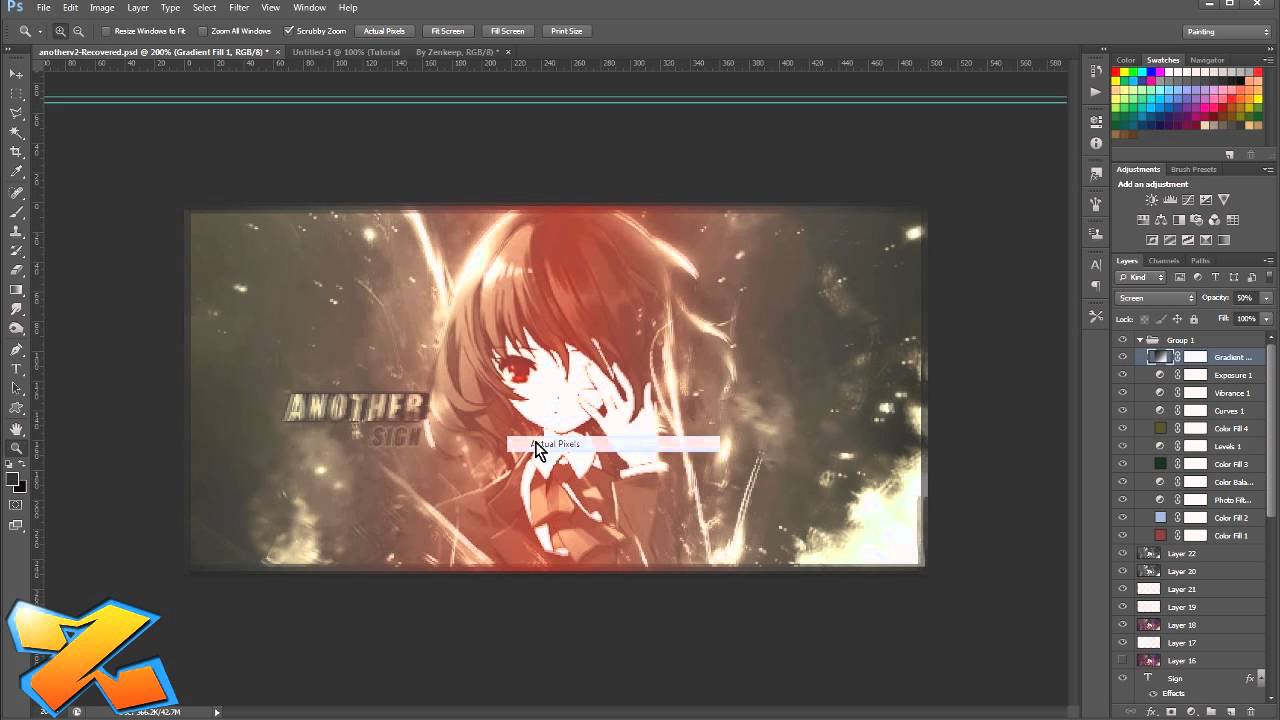1280x720 pixels.
Task: Click the Zoom In magnifier option
Action: coord(61,31)
